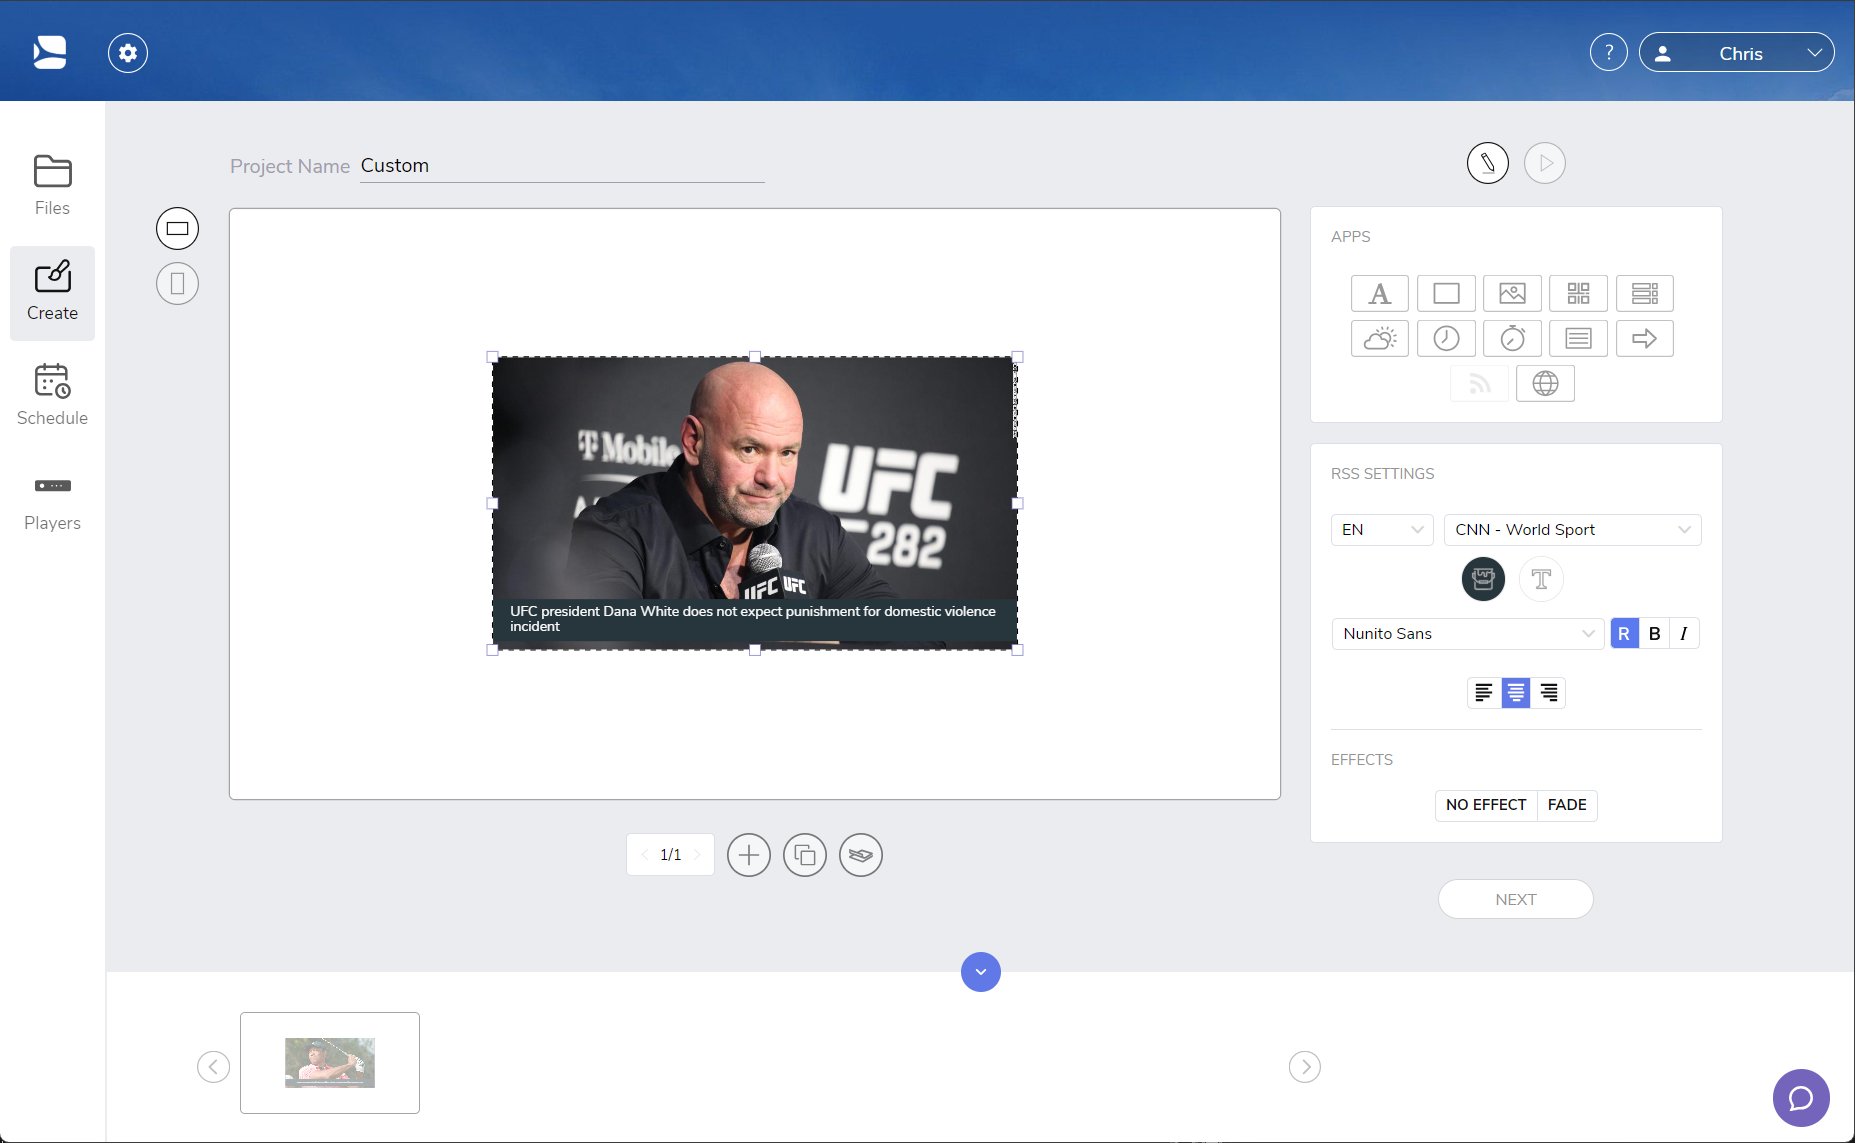Screen dimensions: 1855x1143
Task: Choose FADE effect
Action: [1567, 805]
